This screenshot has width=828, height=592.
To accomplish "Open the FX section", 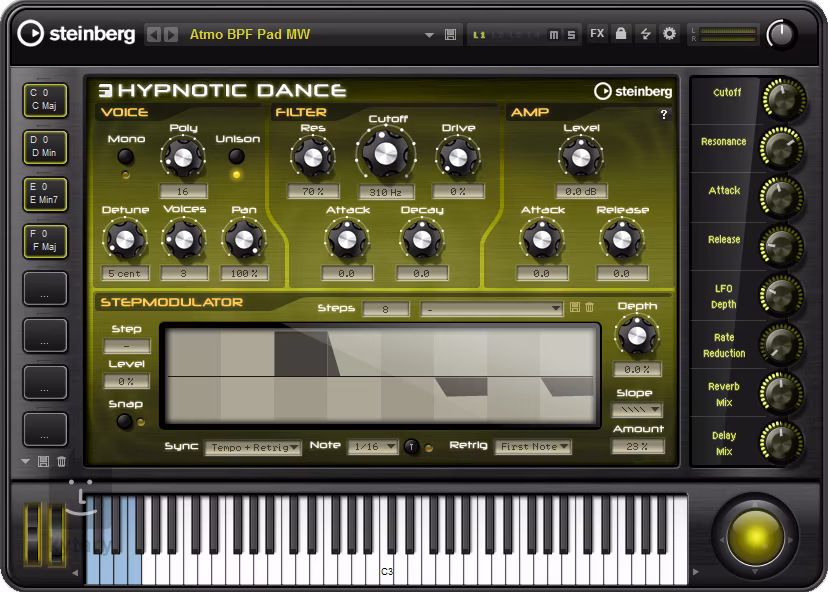I will click(x=597, y=34).
